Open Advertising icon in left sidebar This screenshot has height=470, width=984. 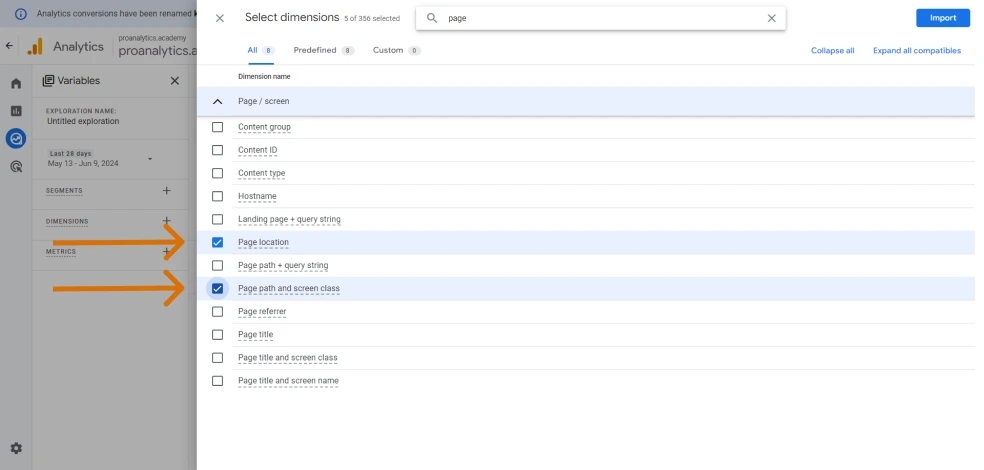click(16, 166)
